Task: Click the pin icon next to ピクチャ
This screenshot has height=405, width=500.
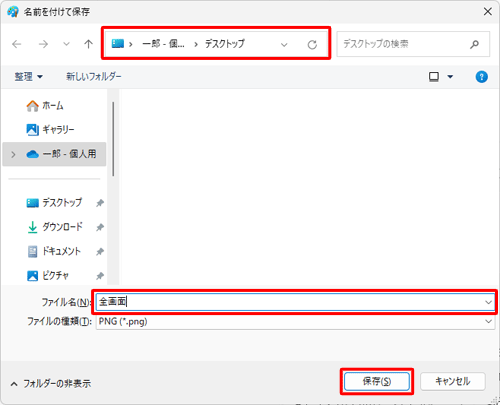Action: [100, 276]
